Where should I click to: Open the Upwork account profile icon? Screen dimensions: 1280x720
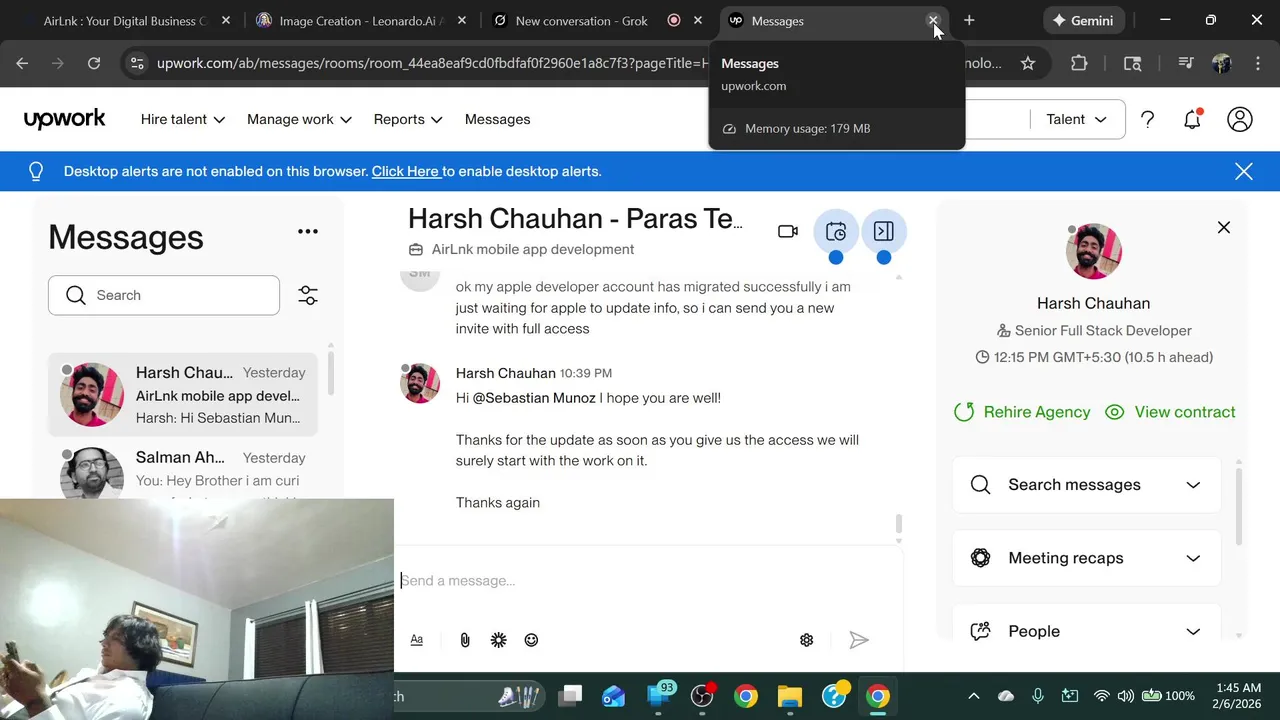point(1240,120)
